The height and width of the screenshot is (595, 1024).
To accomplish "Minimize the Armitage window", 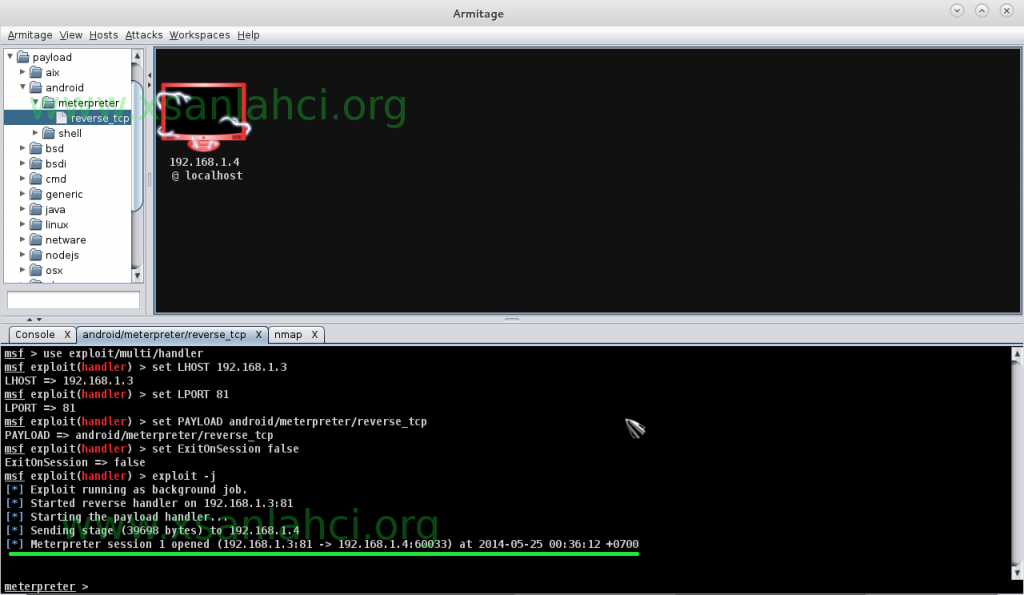I will pos(957,10).
